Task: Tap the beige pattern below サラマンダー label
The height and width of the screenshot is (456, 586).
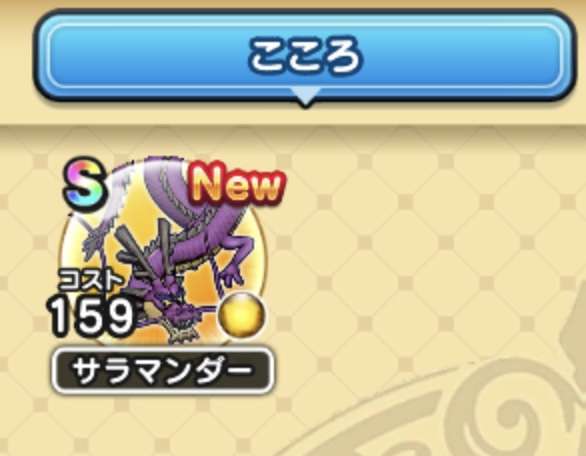Action: click(x=163, y=424)
